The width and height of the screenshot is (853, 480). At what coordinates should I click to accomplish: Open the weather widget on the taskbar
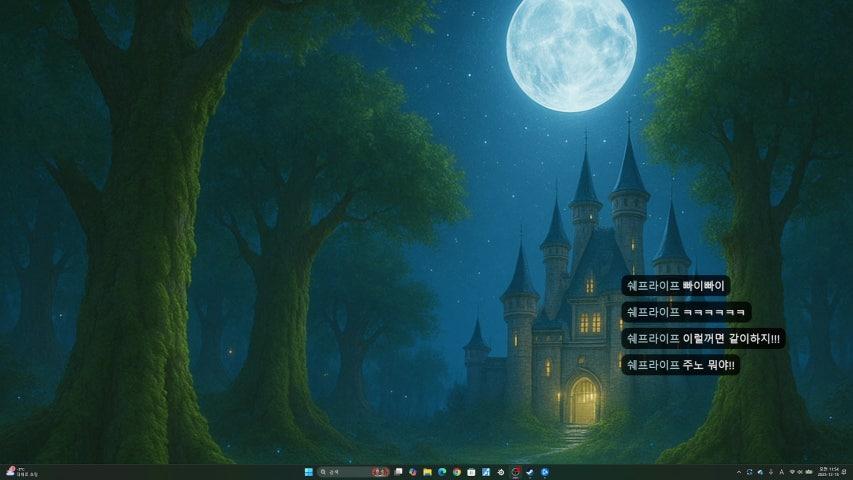pos(16,471)
